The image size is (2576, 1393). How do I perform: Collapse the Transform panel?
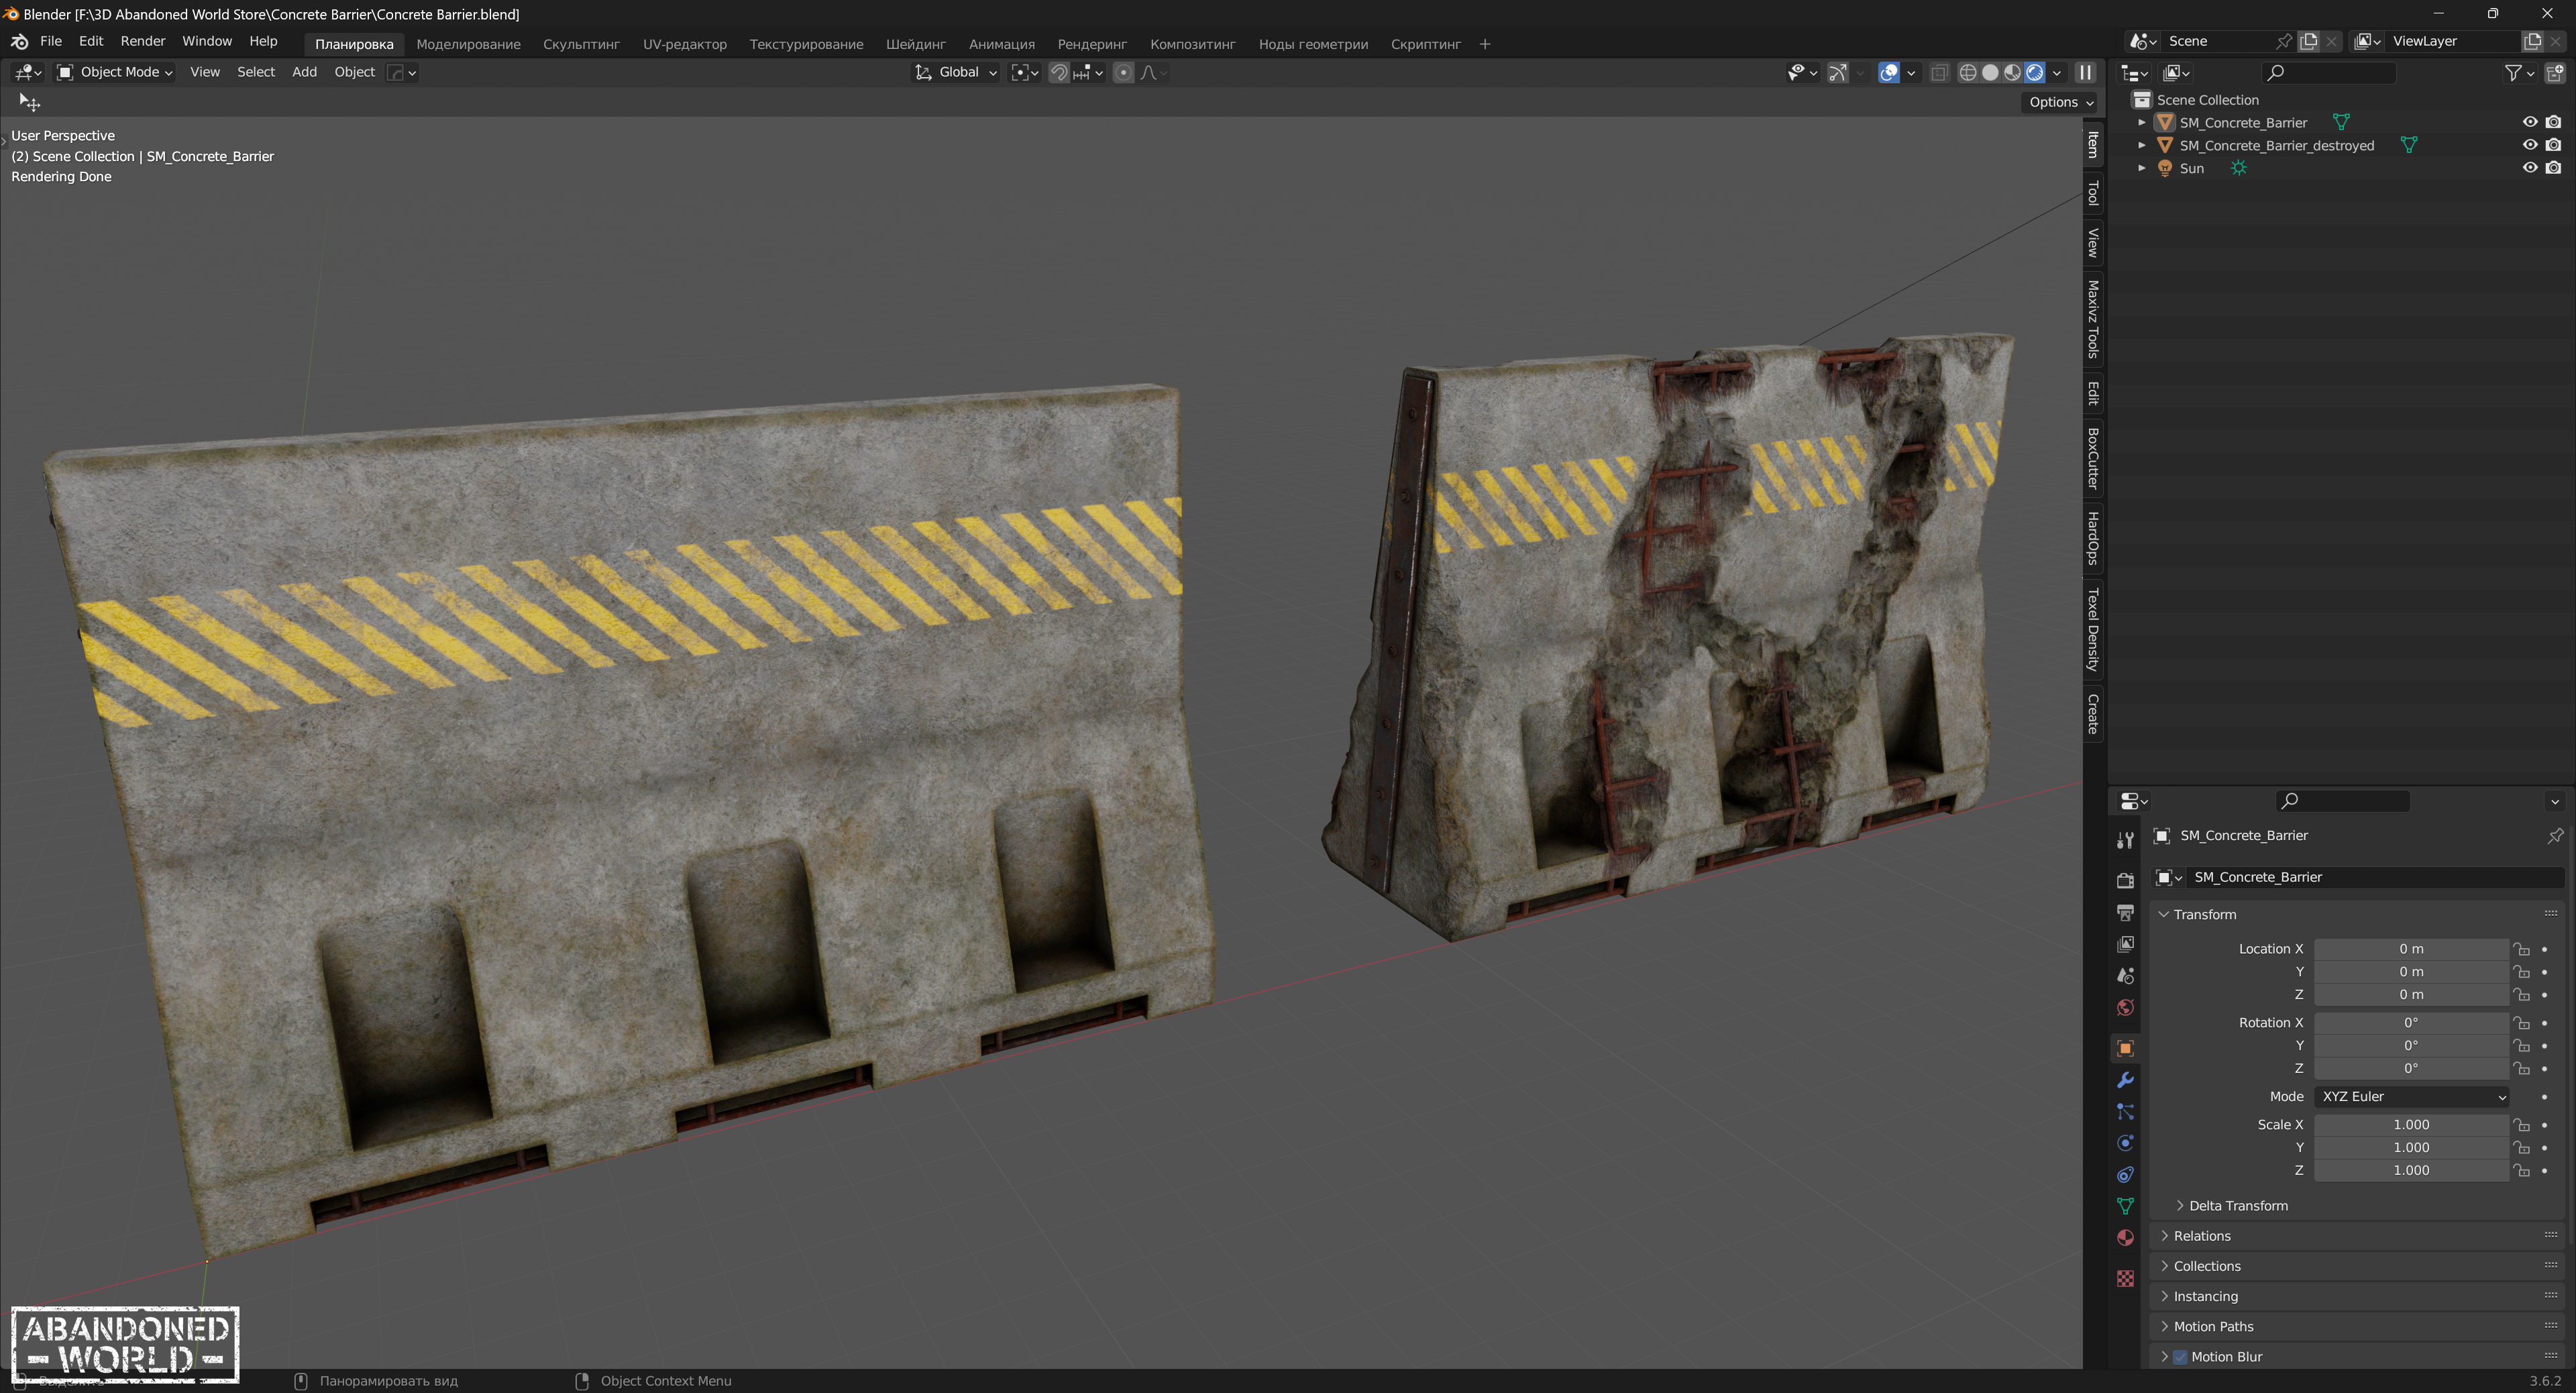[x=2164, y=915]
